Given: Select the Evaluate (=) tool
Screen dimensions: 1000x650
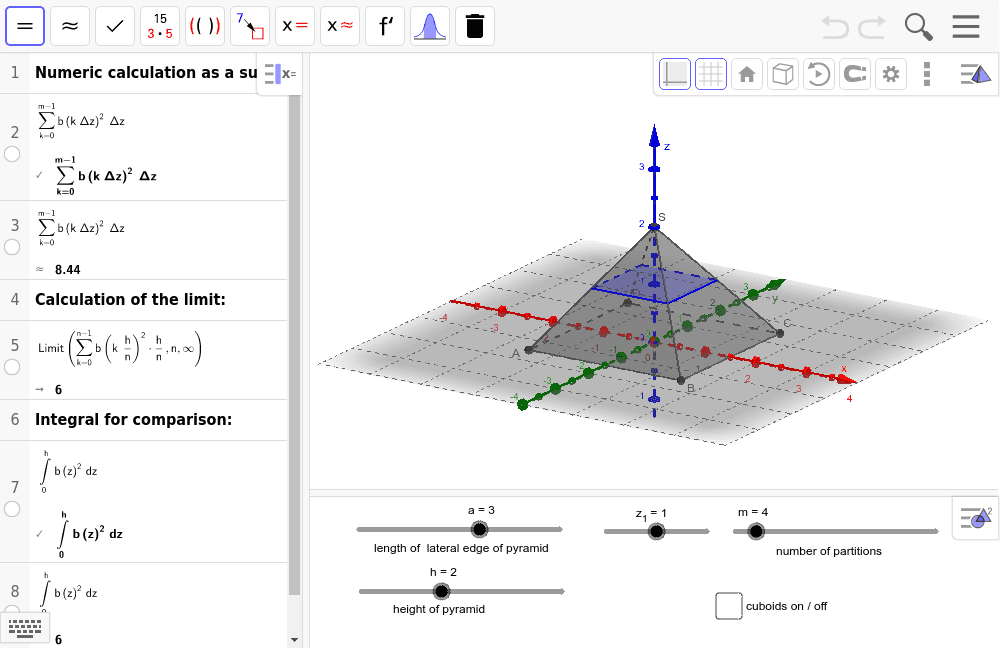Looking at the screenshot, I should coord(25,26).
